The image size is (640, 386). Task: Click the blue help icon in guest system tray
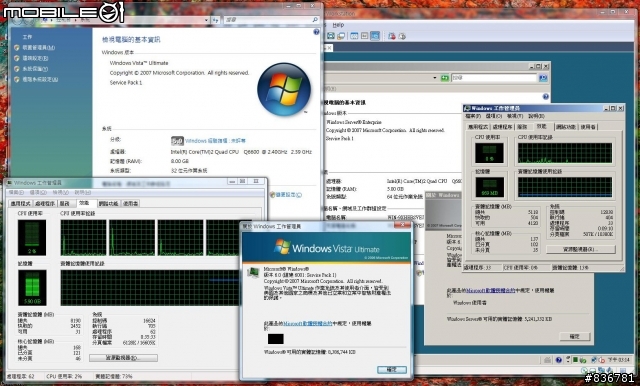tap(558, 360)
